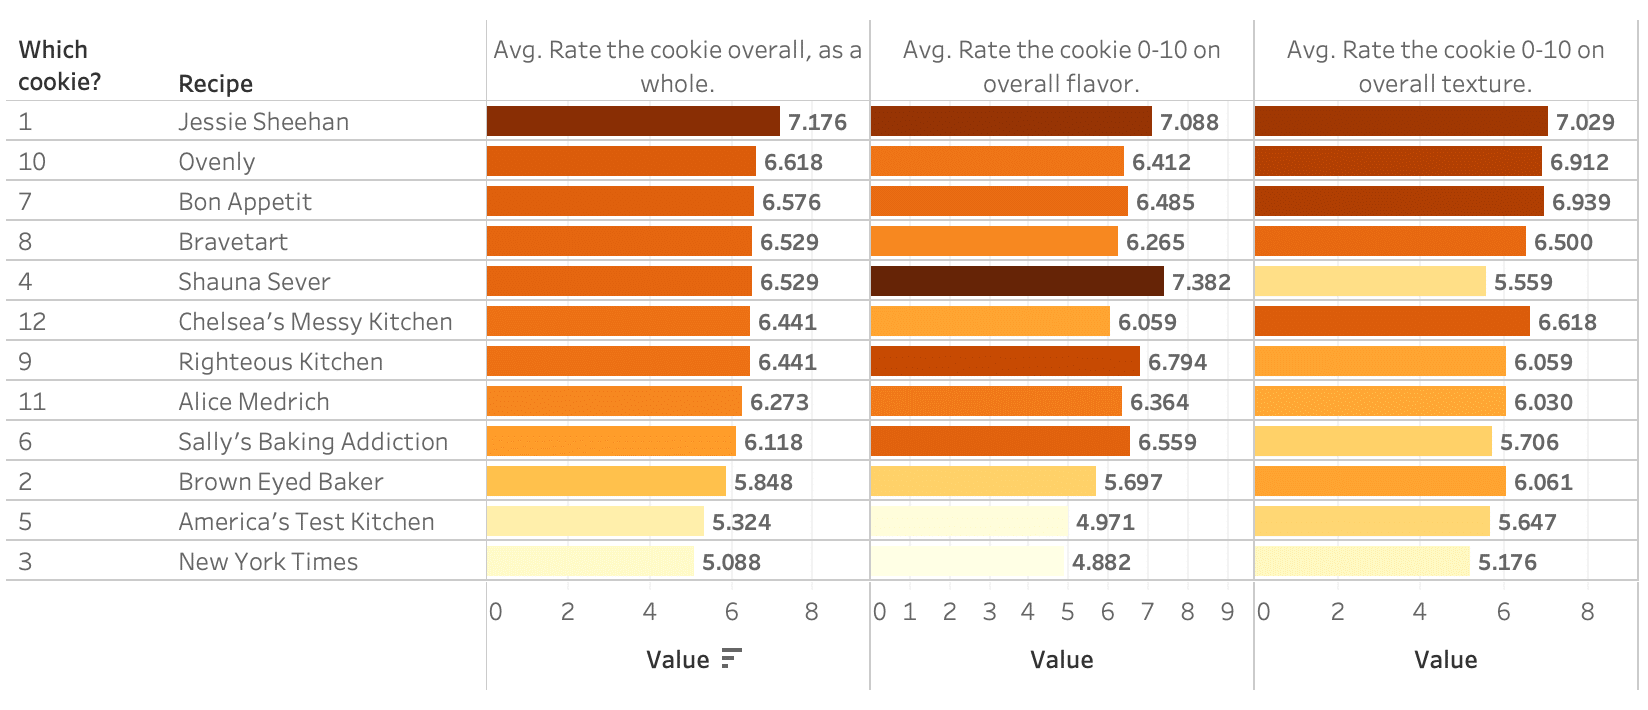The height and width of the screenshot is (710, 1648).
Task: Click Bravetart recipe label
Action: coord(233,241)
